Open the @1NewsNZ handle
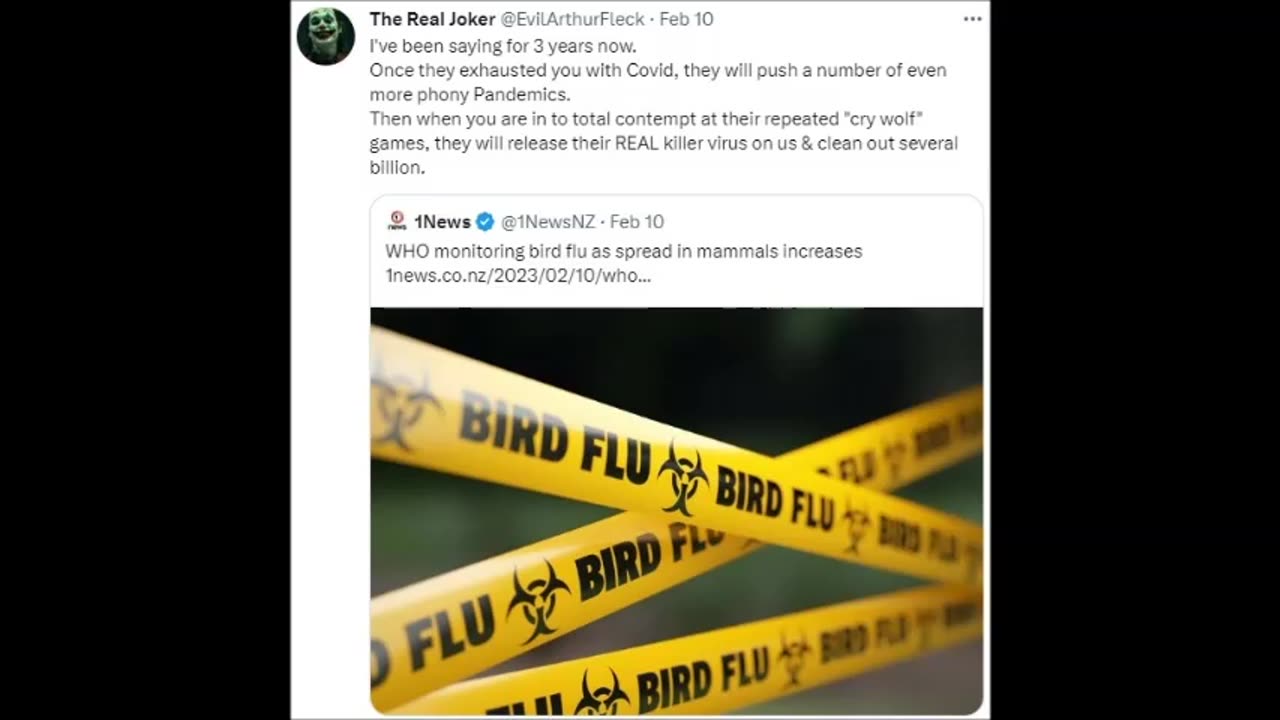The height and width of the screenshot is (720, 1280). click(547, 222)
